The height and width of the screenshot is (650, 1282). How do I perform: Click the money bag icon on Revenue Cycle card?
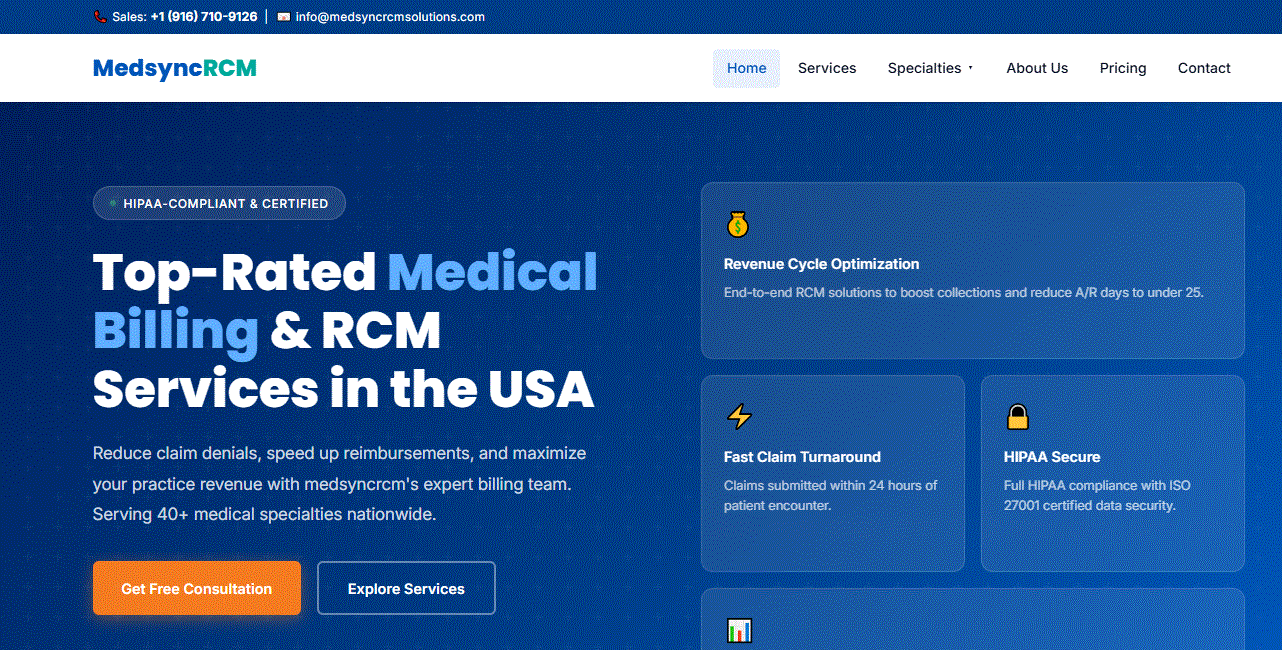[x=737, y=225]
